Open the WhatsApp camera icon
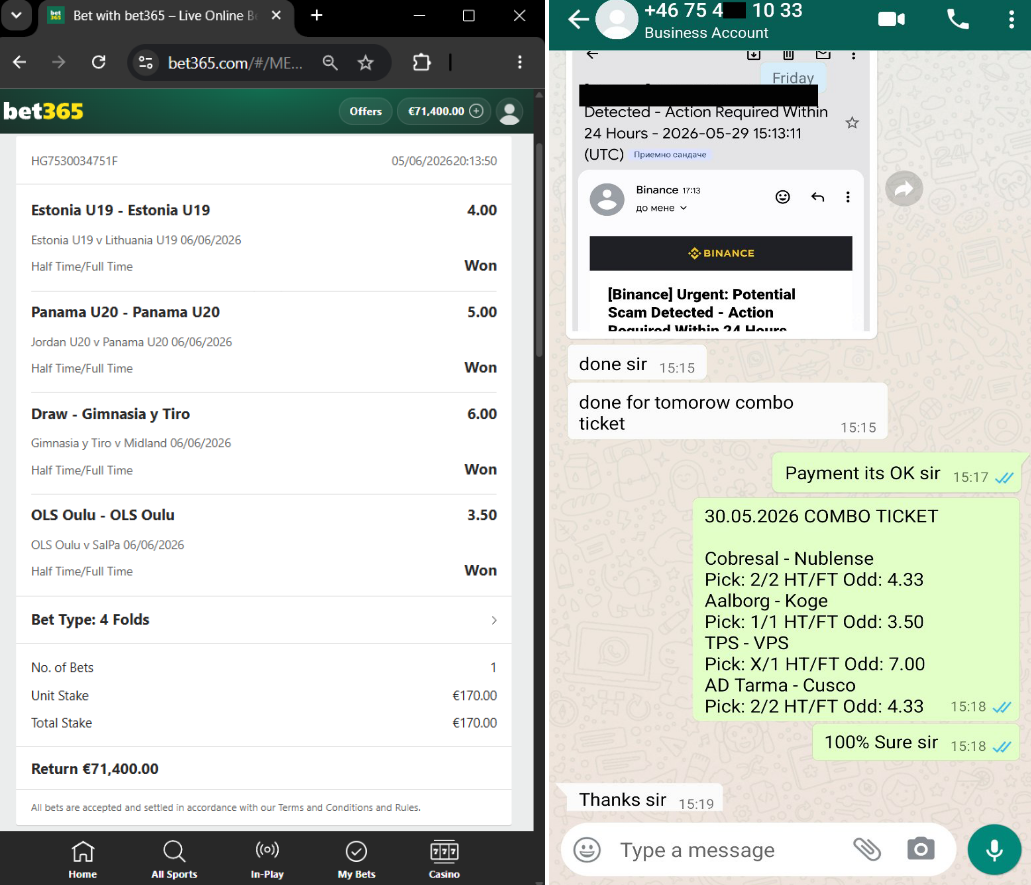Viewport: 1031px width, 885px height. (921, 849)
